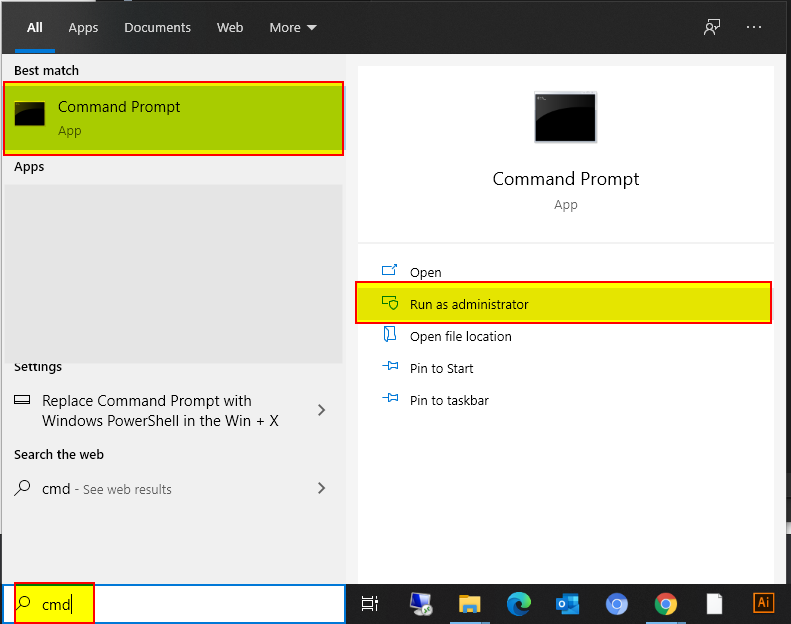Click the Task View taskbar icon
Viewport: 791px width, 624px height.
(x=370, y=603)
